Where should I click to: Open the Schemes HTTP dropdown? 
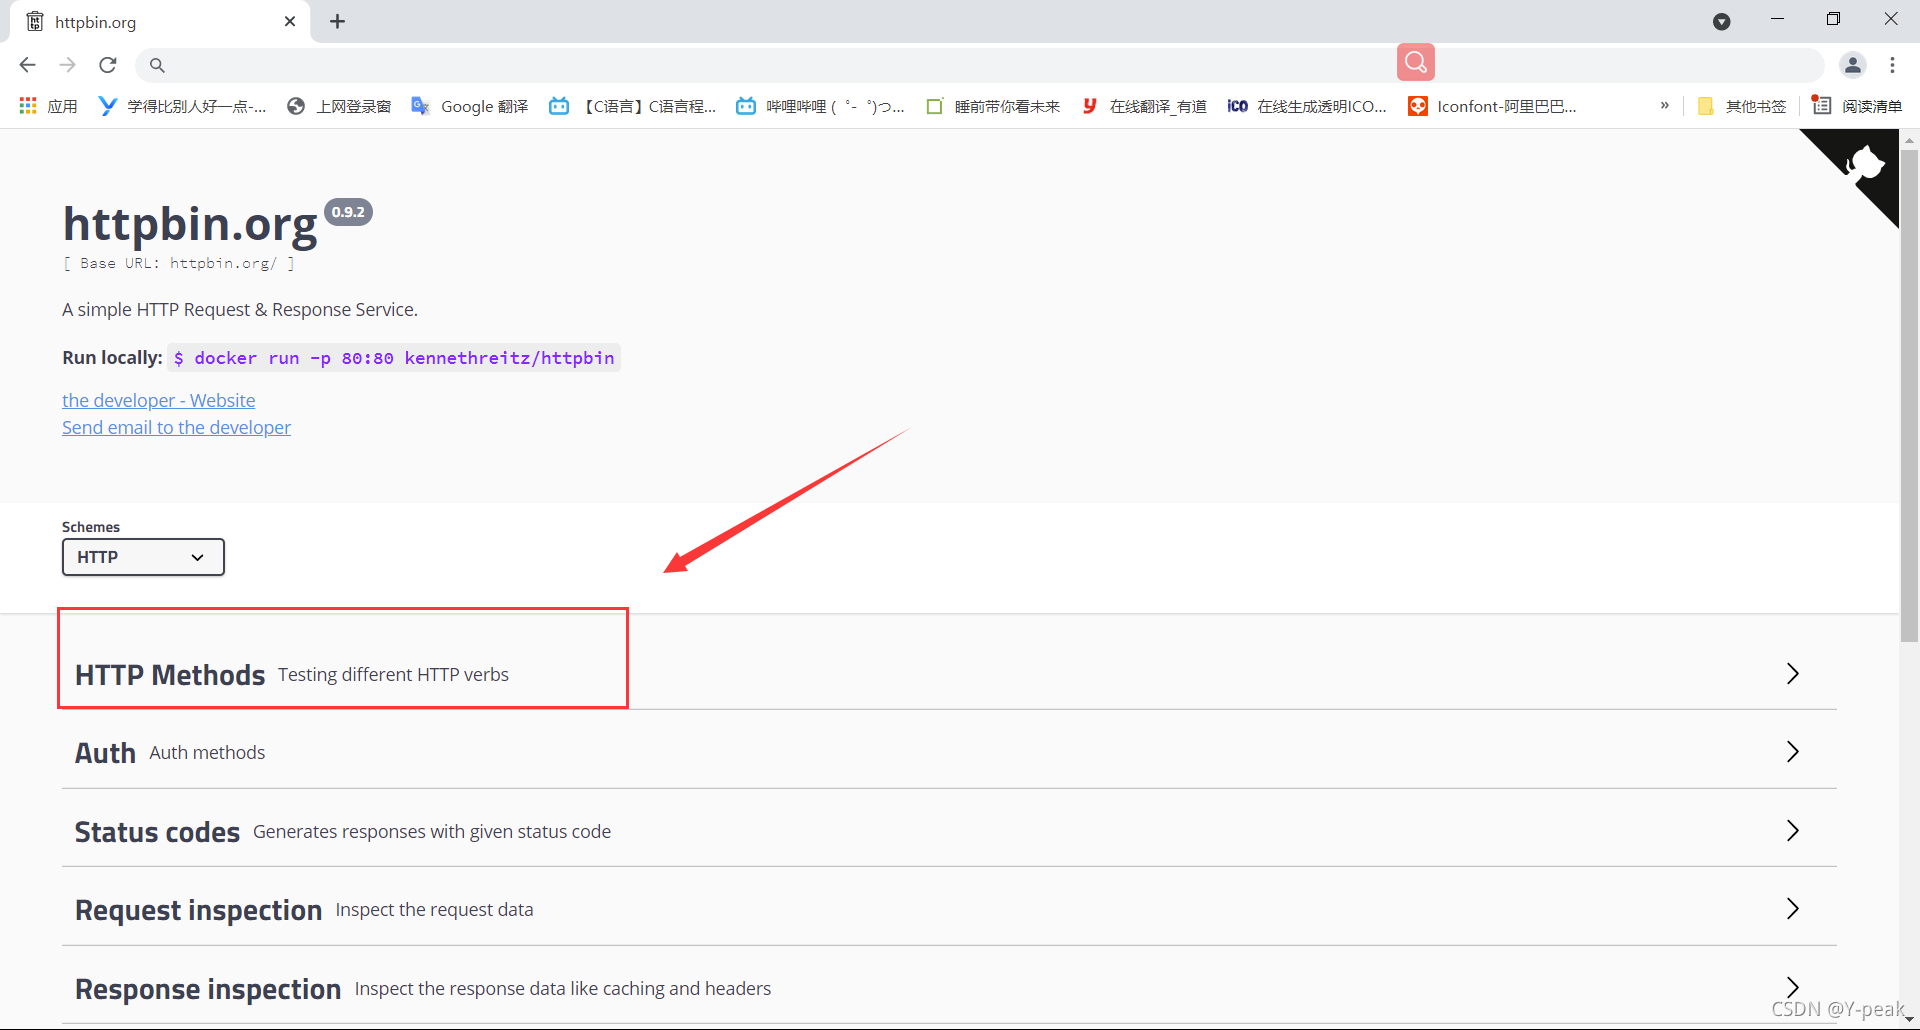pos(143,557)
